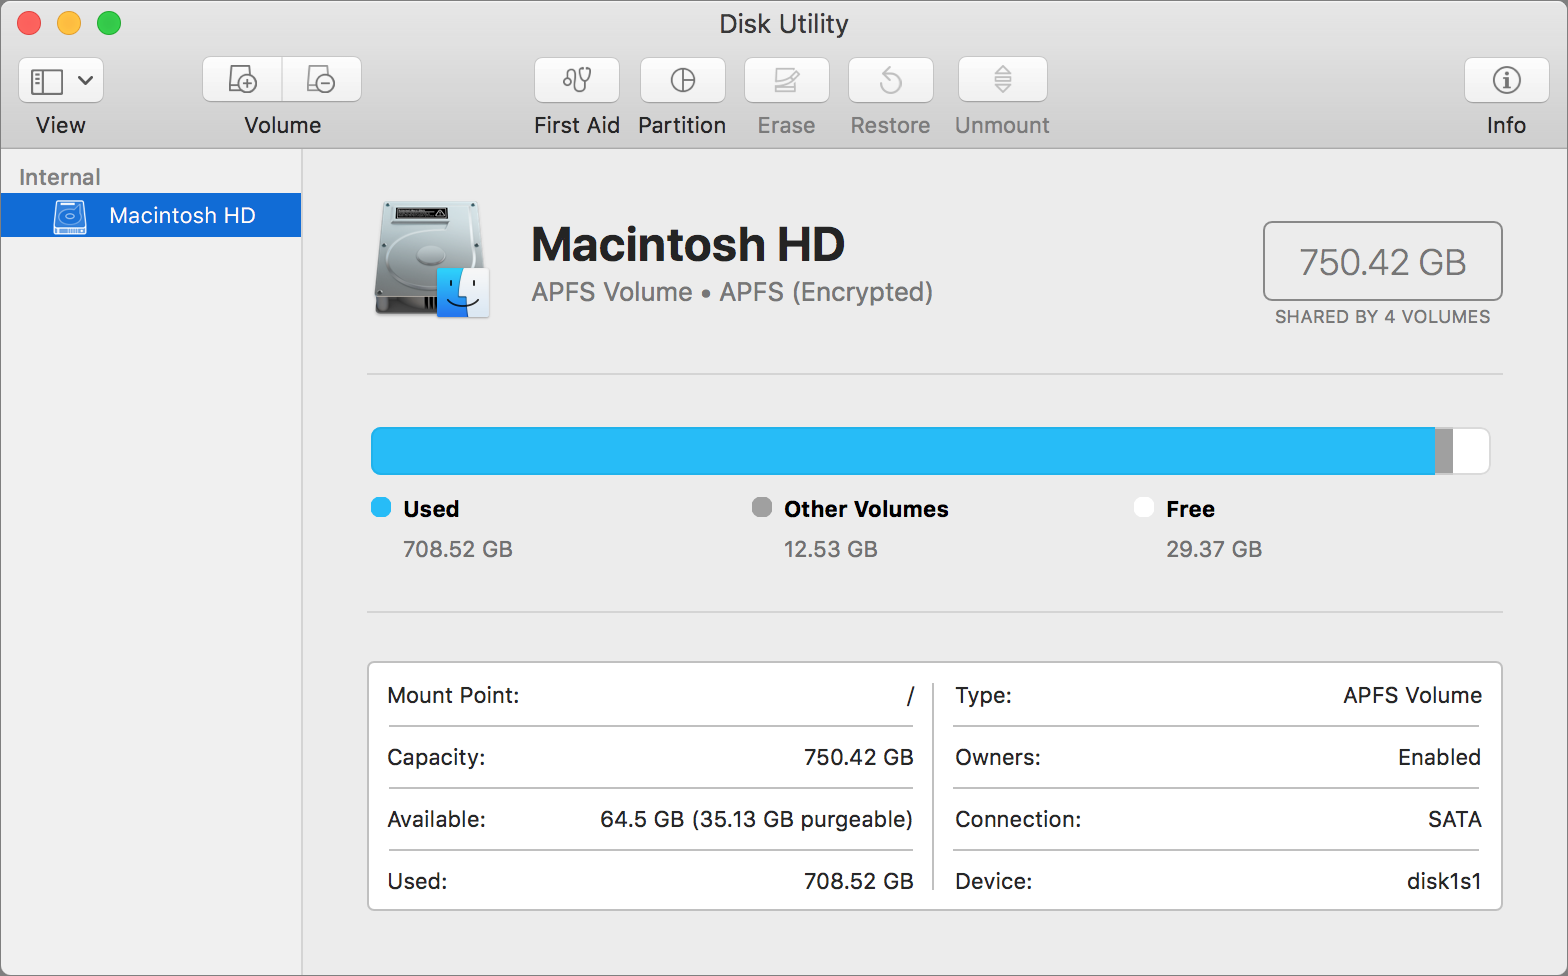1568x976 pixels.
Task: Click the Other Volumes legend label
Action: (866, 509)
